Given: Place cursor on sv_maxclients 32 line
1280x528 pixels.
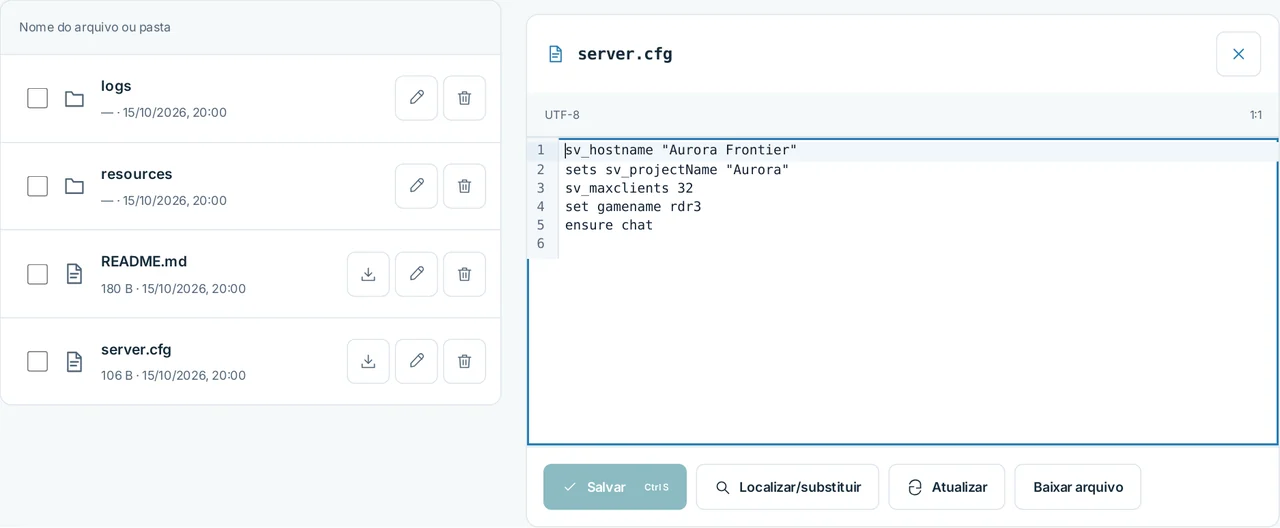Looking at the screenshot, I should click(x=629, y=188).
